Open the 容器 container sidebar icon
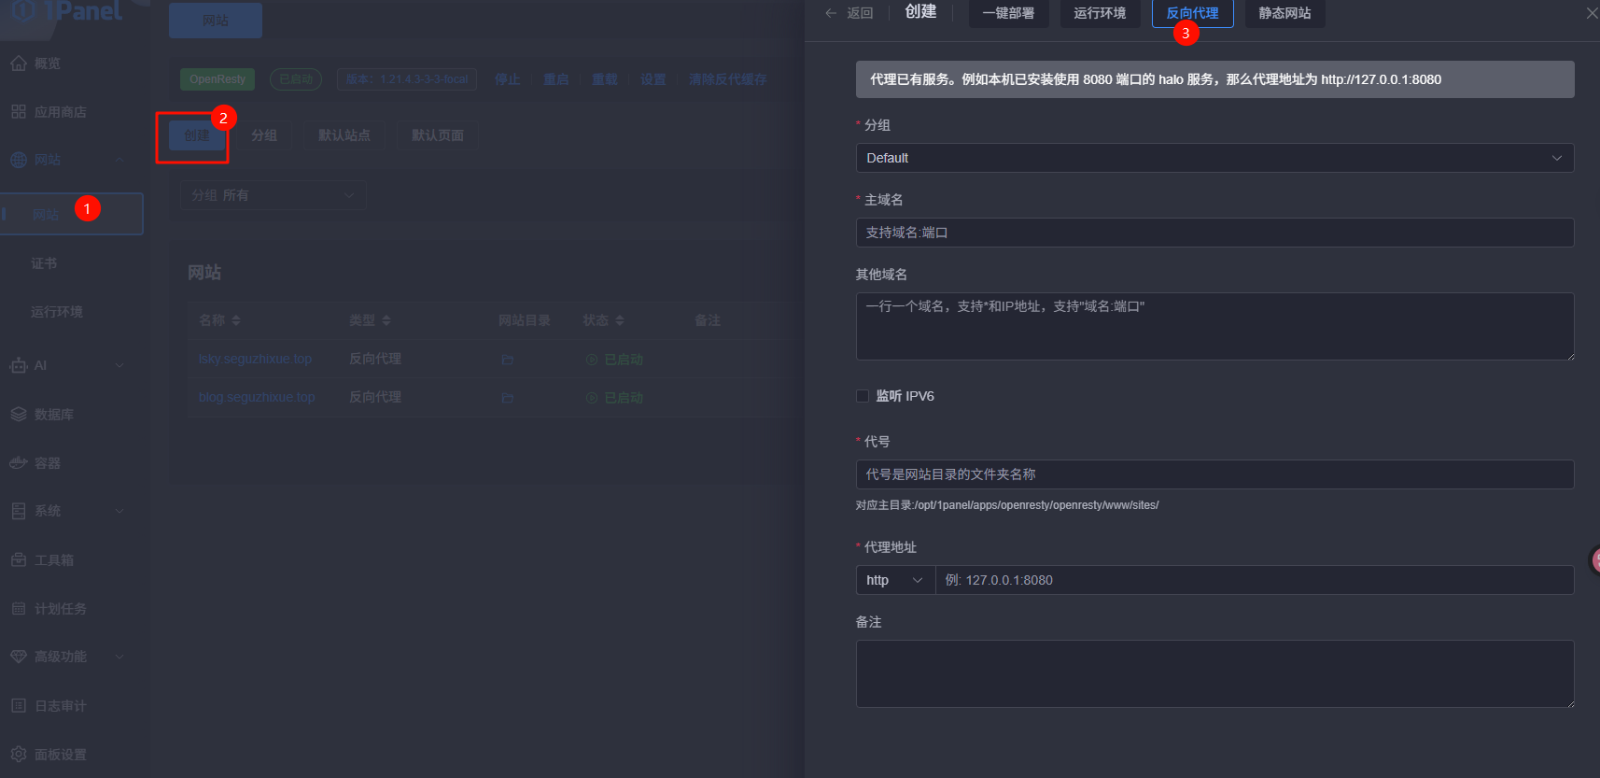The image size is (1600, 778). (x=19, y=463)
